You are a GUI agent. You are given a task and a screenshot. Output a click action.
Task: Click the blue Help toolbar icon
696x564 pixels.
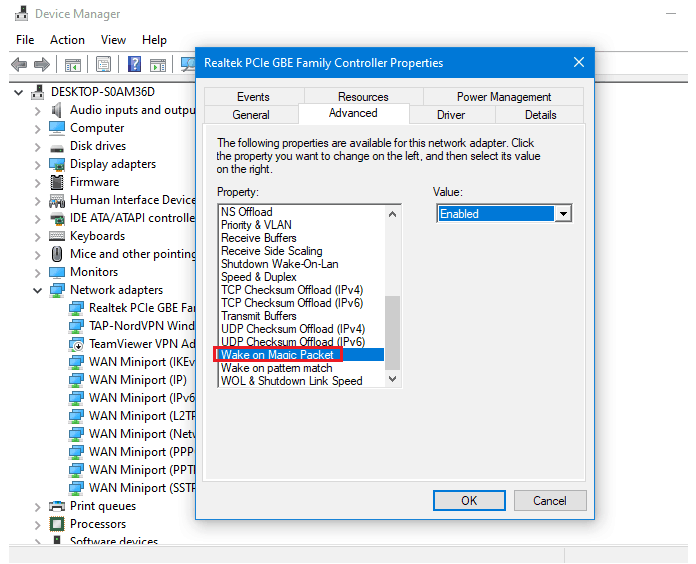(x=133, y=65)
